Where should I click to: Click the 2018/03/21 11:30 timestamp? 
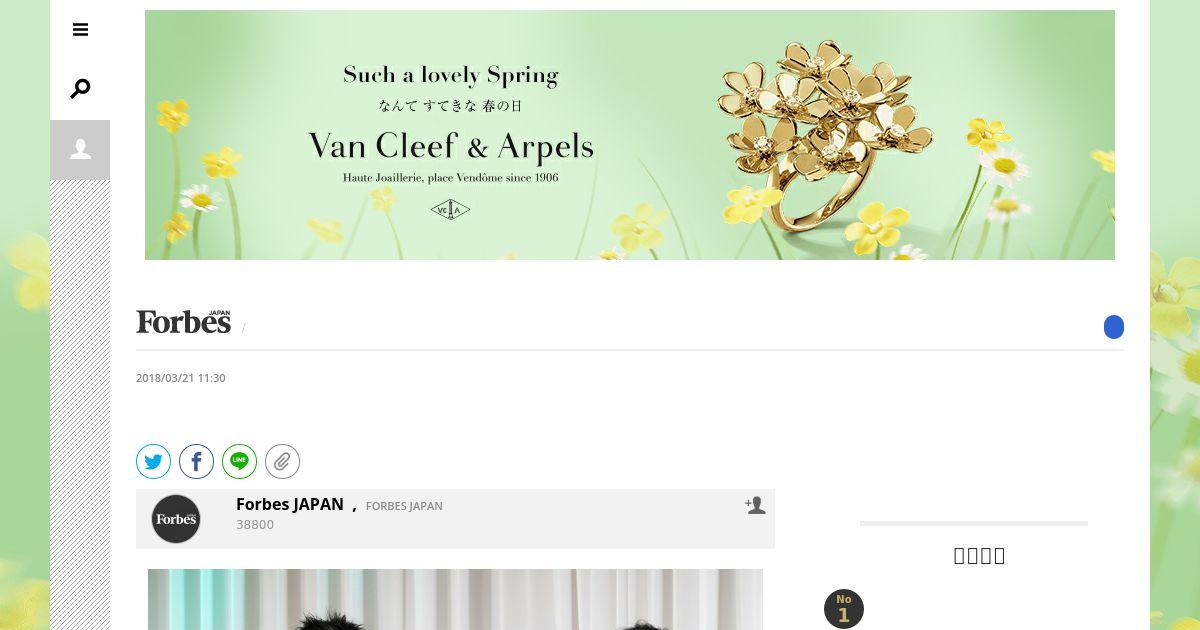pyautogui.click(x=181, y=378)
